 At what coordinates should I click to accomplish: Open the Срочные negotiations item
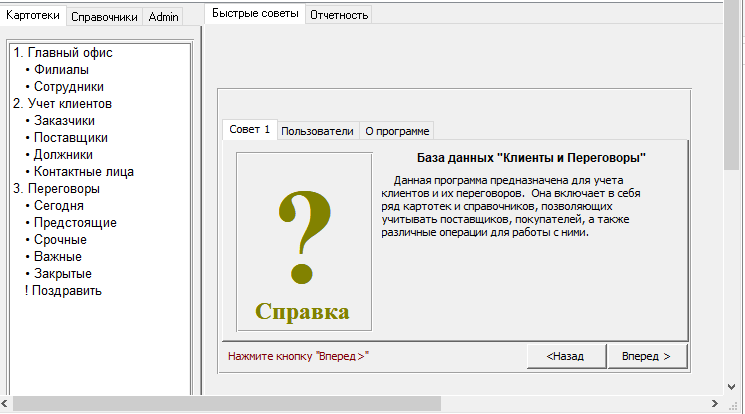point(60,240)
